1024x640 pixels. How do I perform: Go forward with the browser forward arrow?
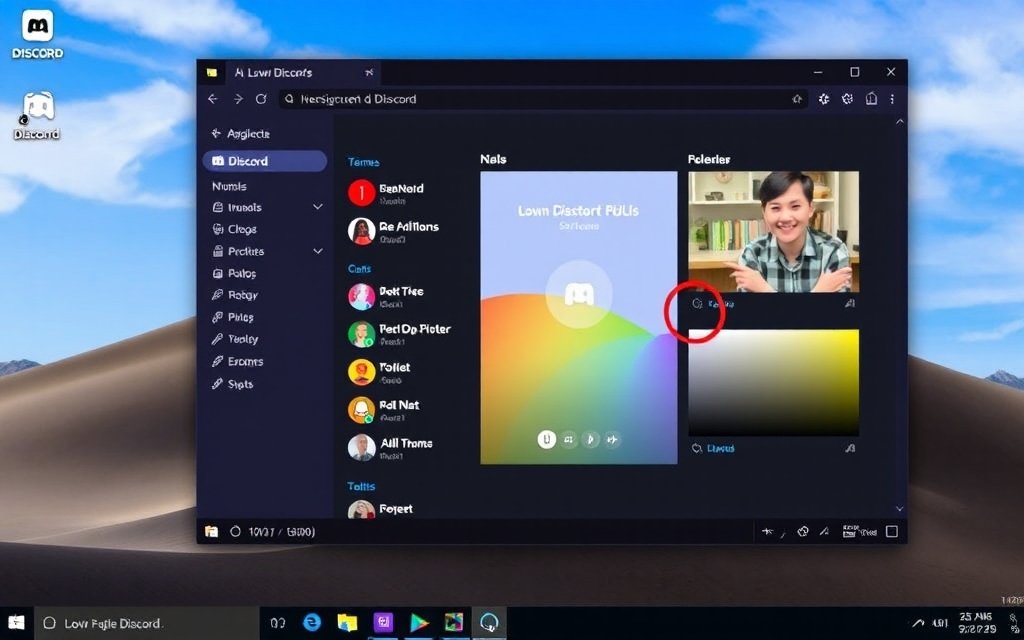238,99
